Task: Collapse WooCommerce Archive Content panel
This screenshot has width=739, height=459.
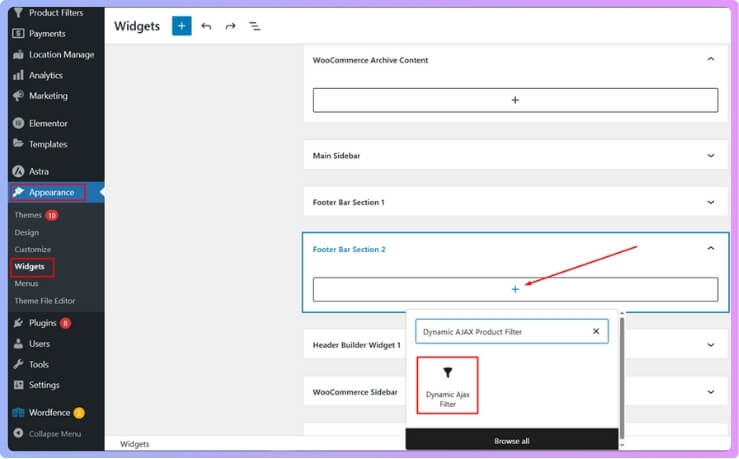Action: point(711,59)
